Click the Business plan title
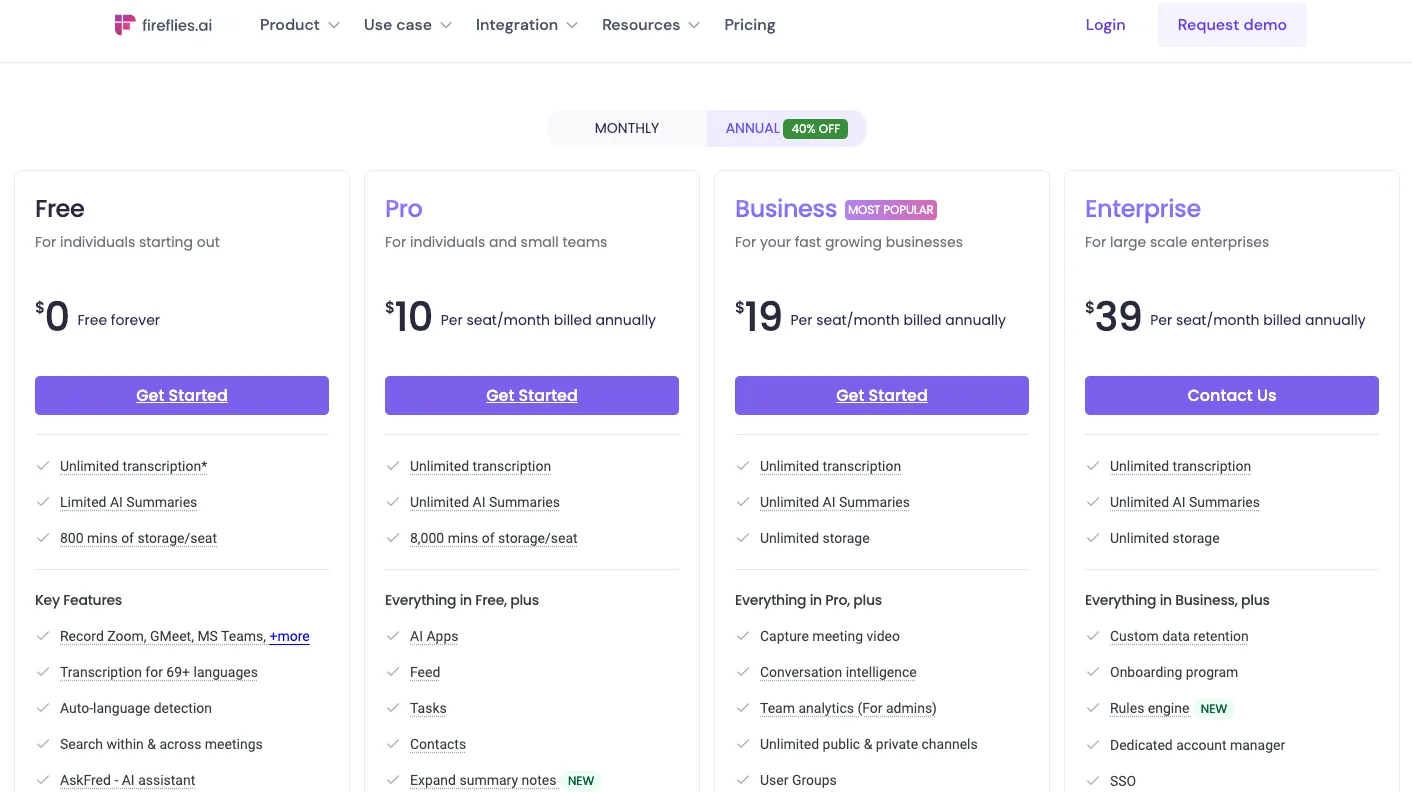This screenshot has width=1412, height=792. pyautogui.click(x=786, y=209)
